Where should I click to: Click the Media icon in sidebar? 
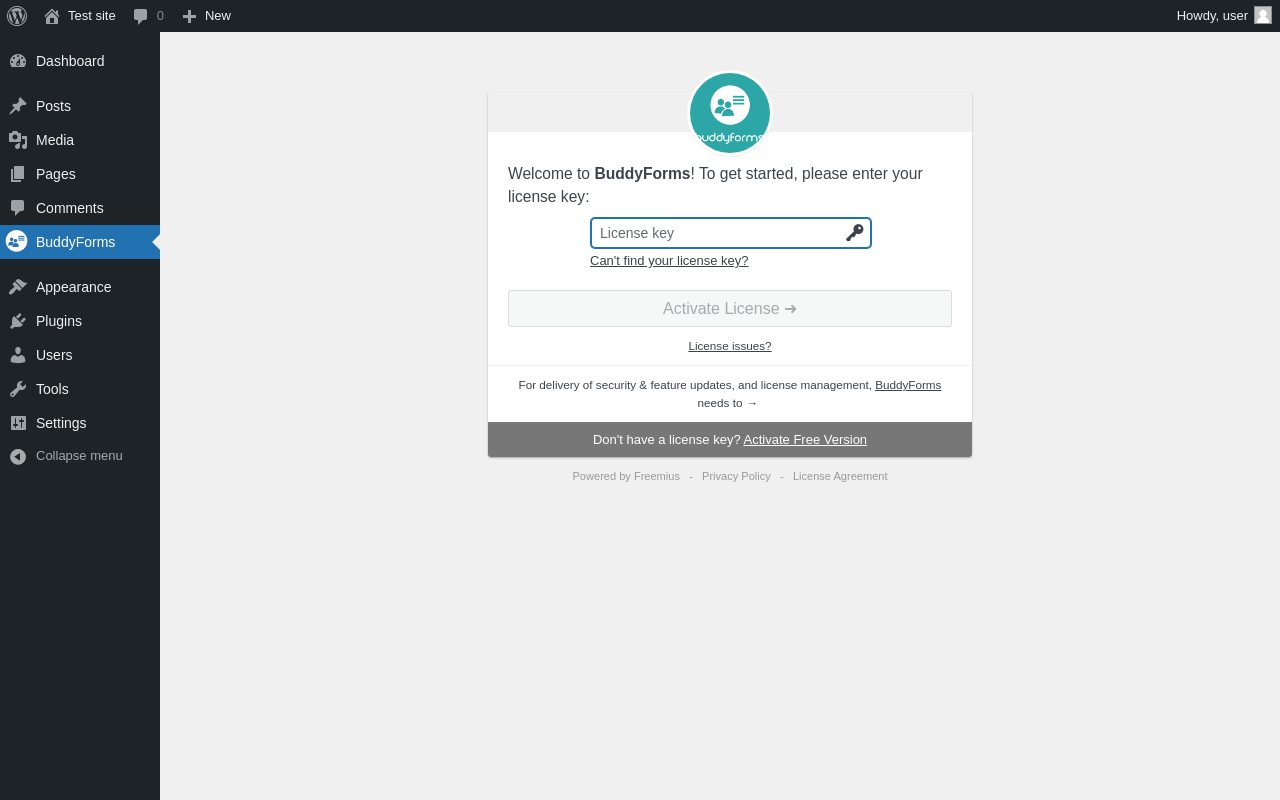18,140
